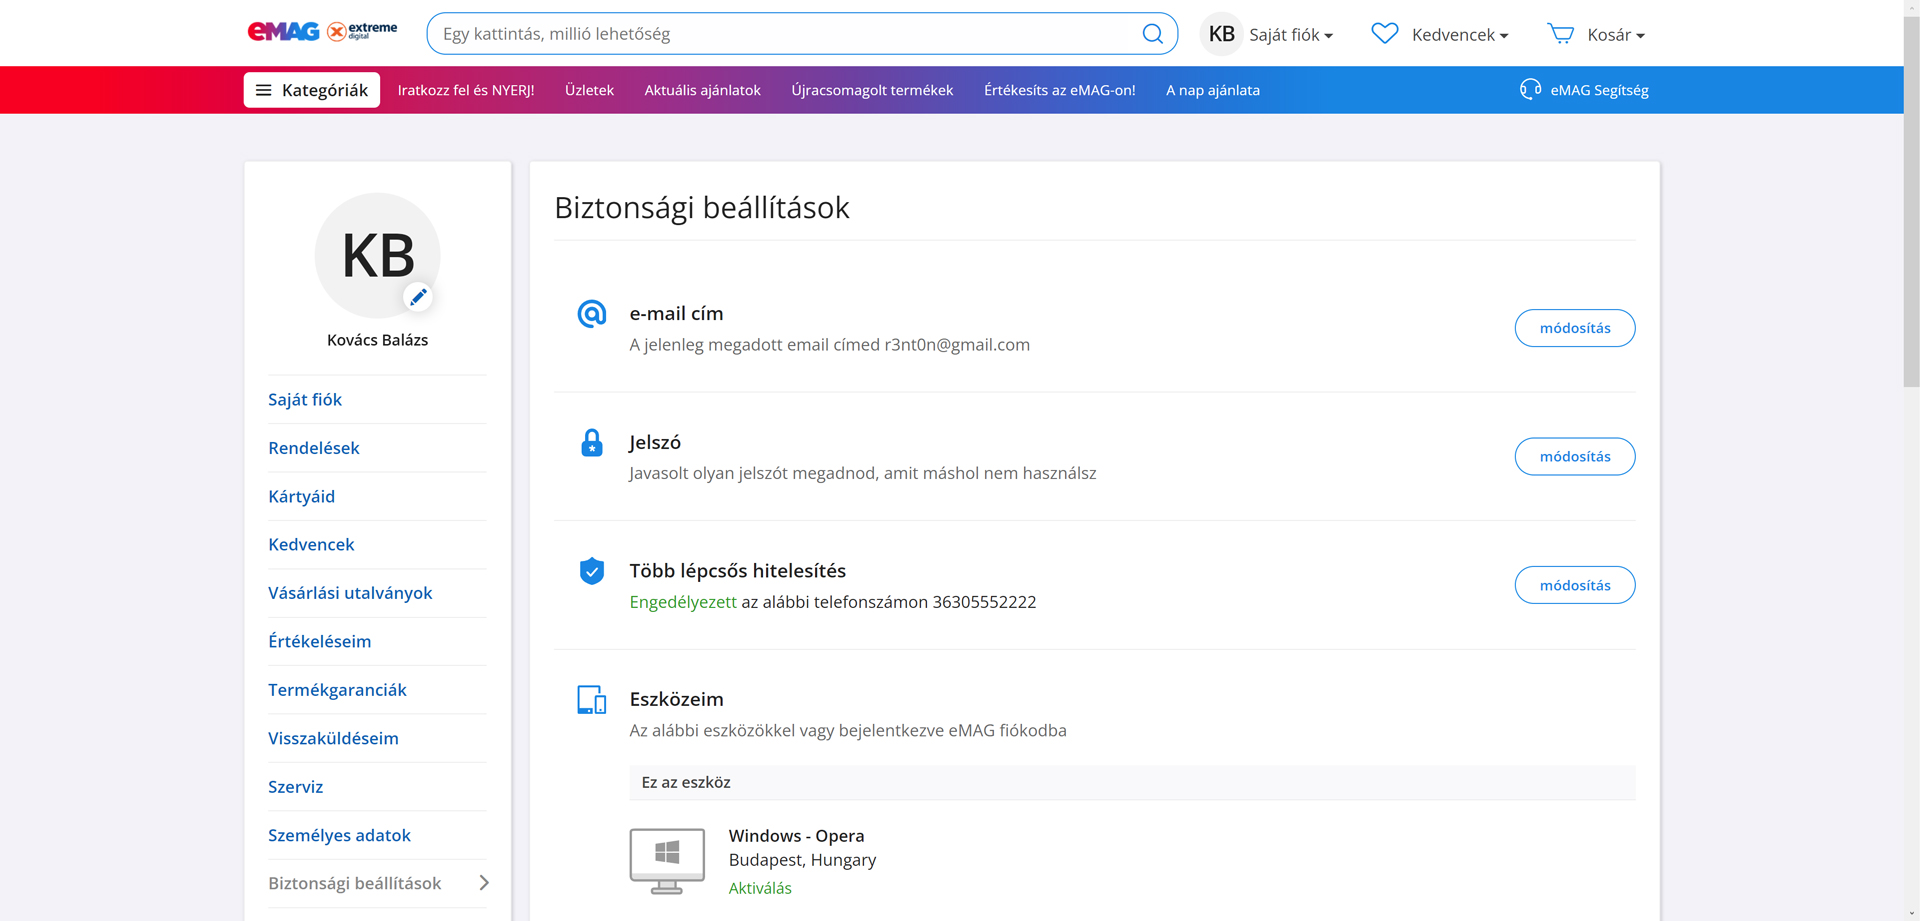Open Aktuális ajánlatok in navigation bar
The height and width of the screenshot is (921, 1920).
[702, 90]
